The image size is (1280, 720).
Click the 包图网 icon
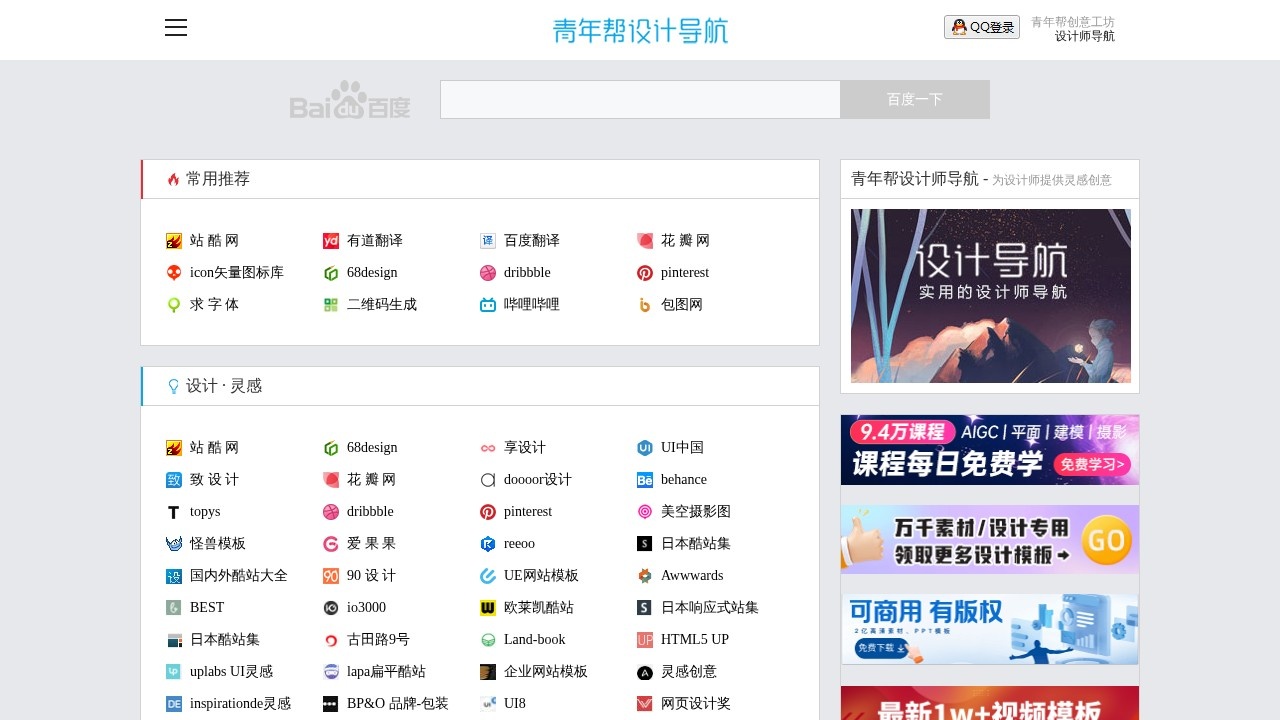[x=644, y=304]
